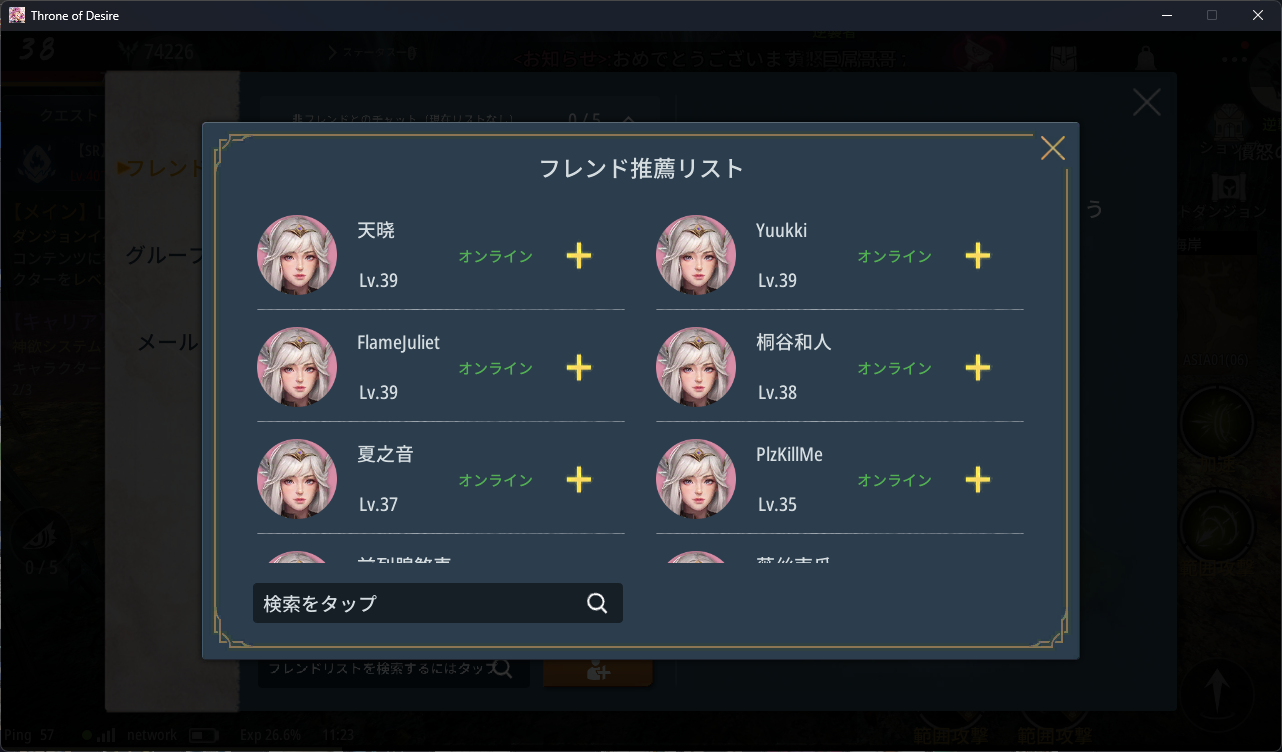Image resolution: width=1282 pixels, height=752 pixels.
Task: Select 夏之音's player name
Action: coord(385,454)
